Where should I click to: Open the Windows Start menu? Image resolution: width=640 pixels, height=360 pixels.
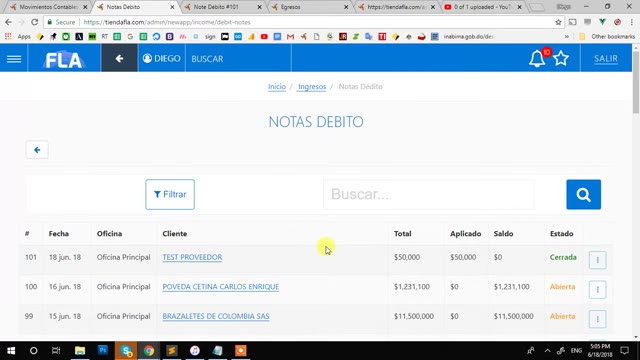[x=11, y=351]
